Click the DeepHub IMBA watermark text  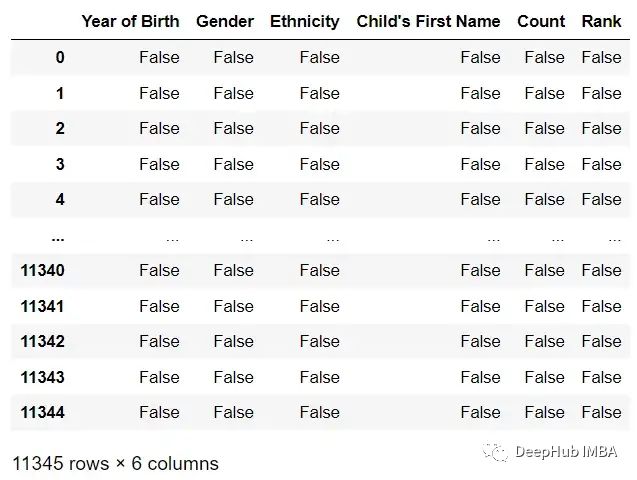[566, 452]
